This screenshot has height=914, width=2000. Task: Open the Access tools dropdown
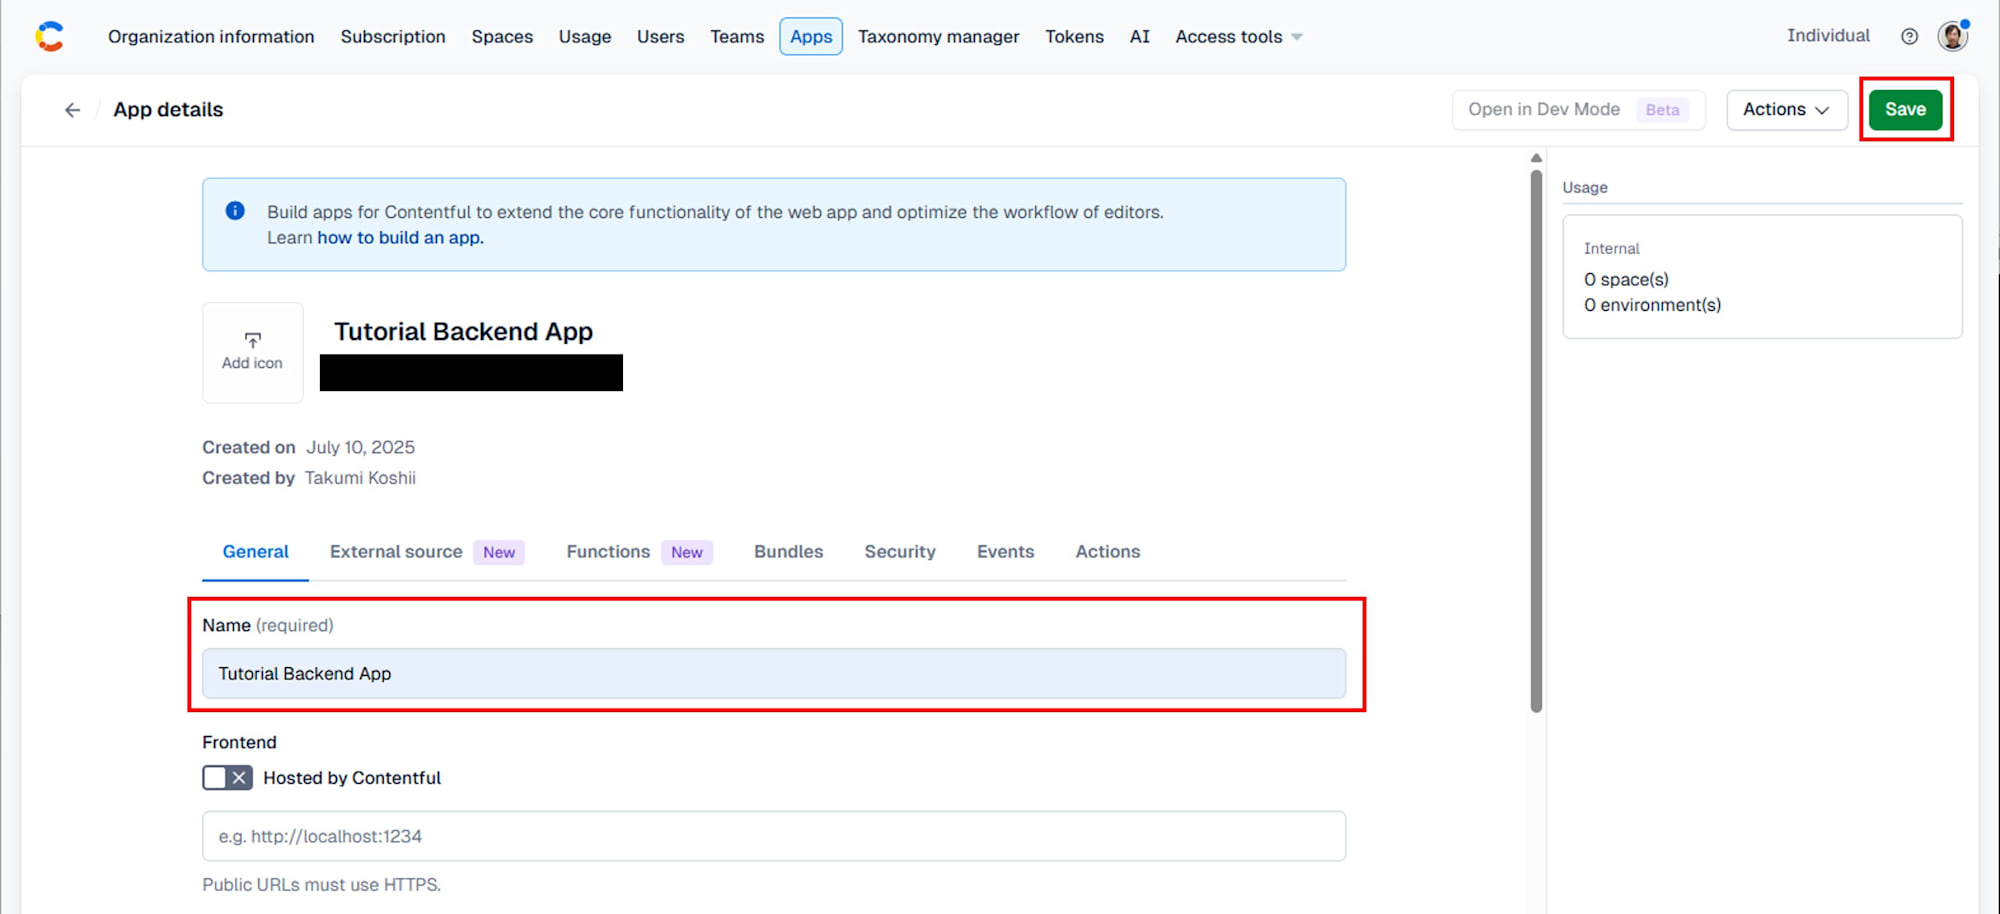1238,37
